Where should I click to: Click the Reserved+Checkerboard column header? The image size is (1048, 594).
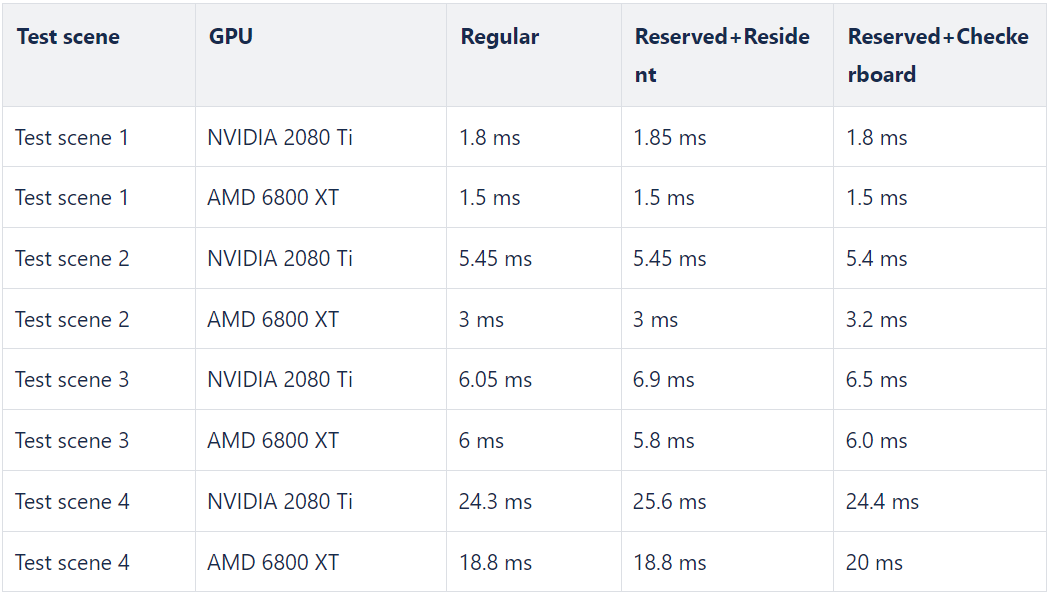point(940,55)
